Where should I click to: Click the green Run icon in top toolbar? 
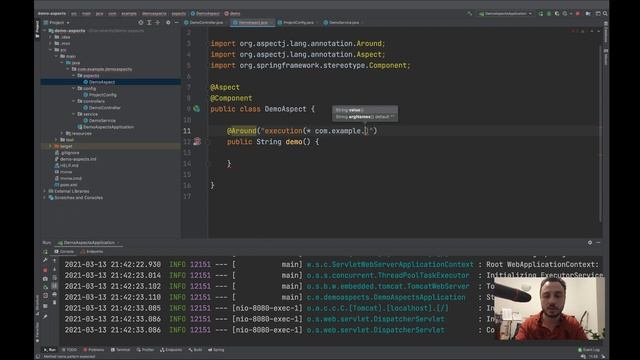540,13
